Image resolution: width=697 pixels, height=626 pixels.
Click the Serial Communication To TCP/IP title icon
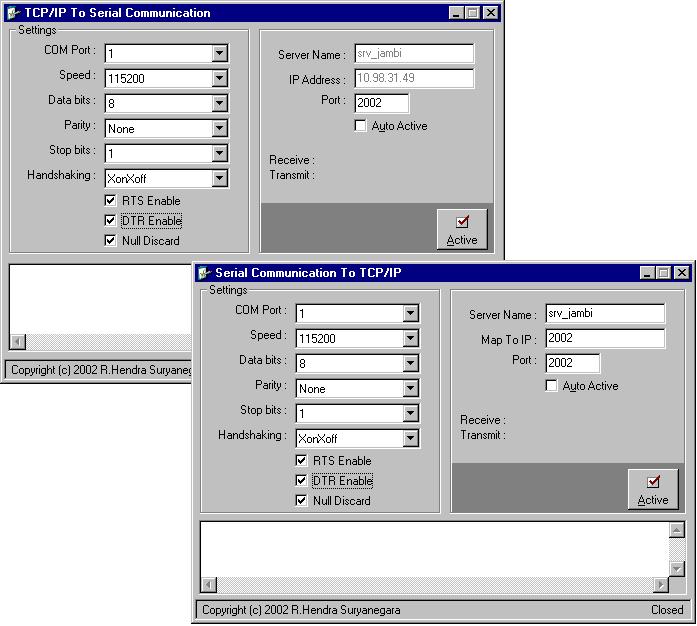[203, 273]
